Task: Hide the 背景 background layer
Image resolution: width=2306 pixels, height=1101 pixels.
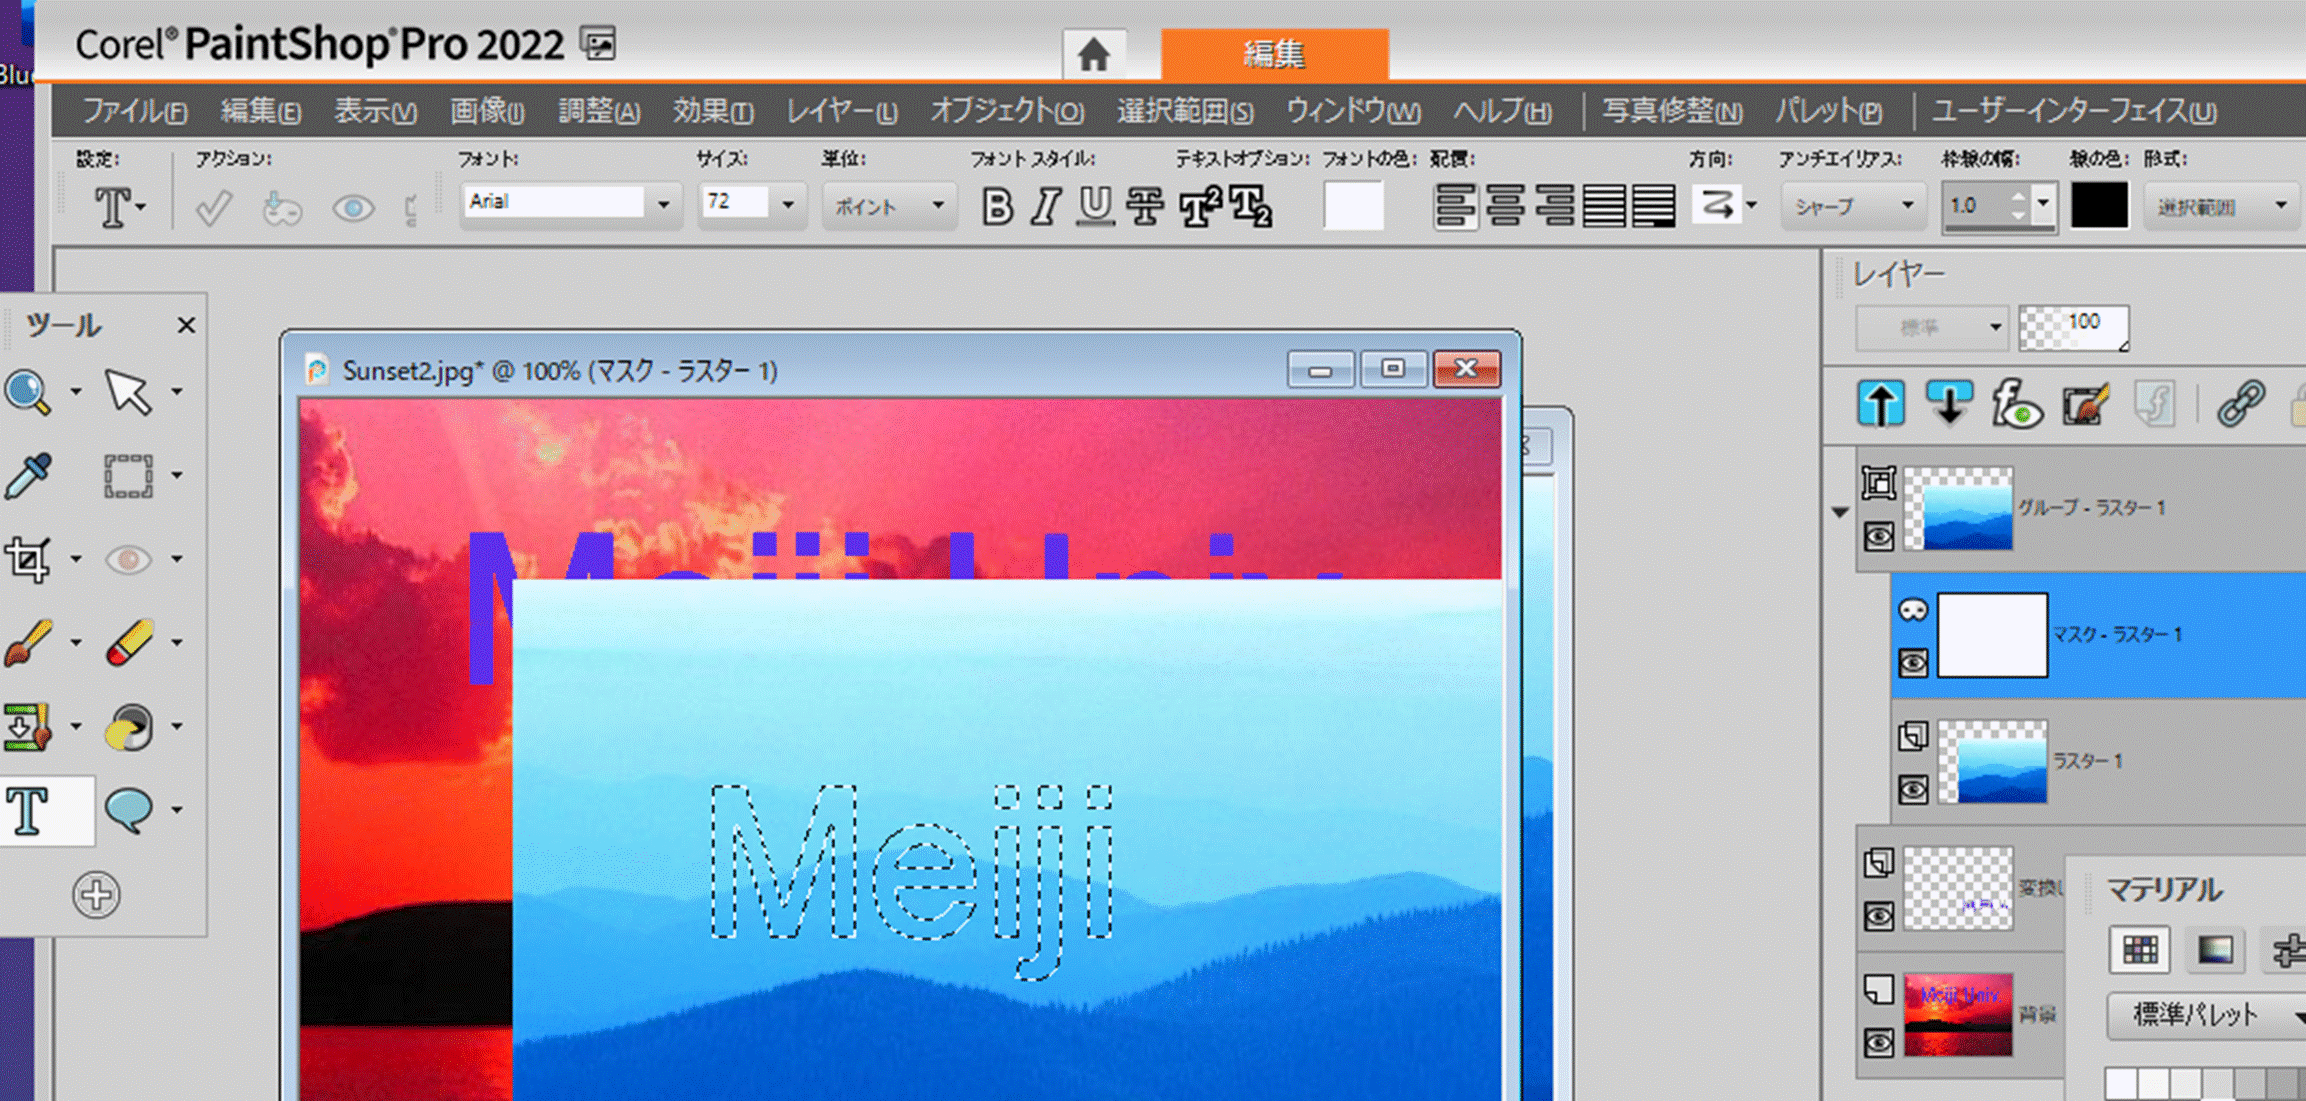Action: point(1879,1043)
